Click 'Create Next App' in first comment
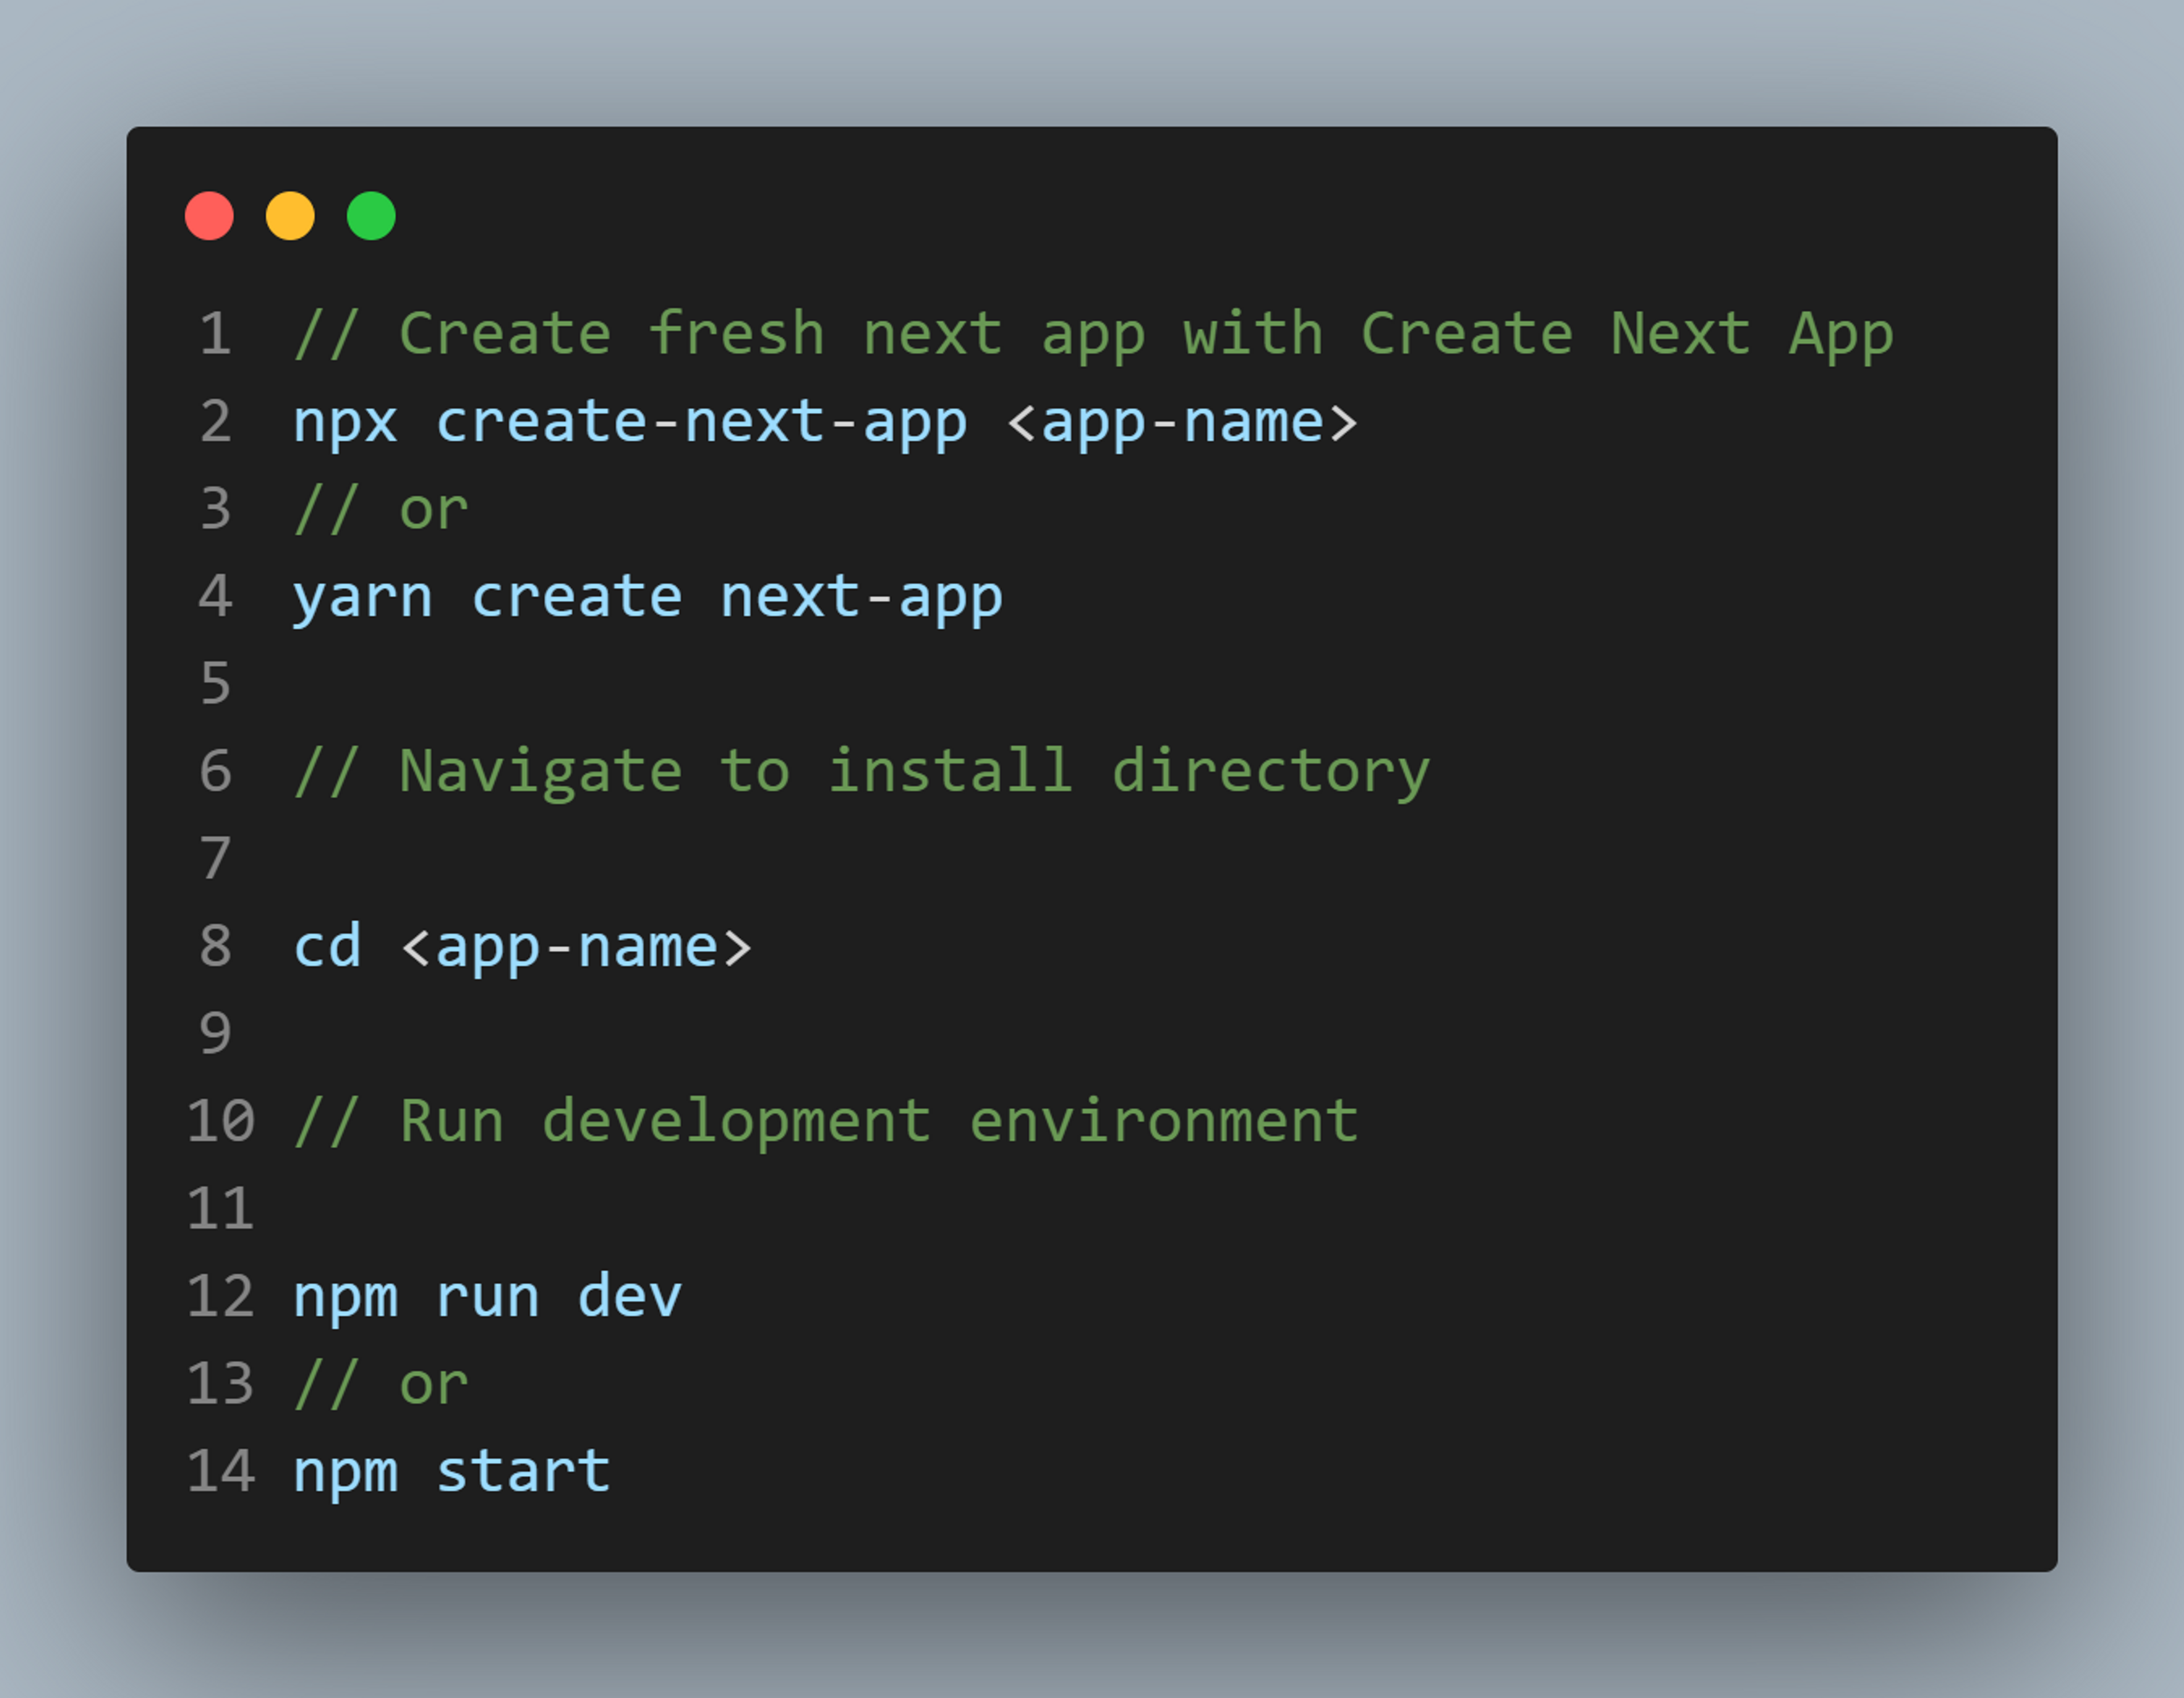Image resolution: width=2184 pixels, height=1698 pixels. 1626,334
